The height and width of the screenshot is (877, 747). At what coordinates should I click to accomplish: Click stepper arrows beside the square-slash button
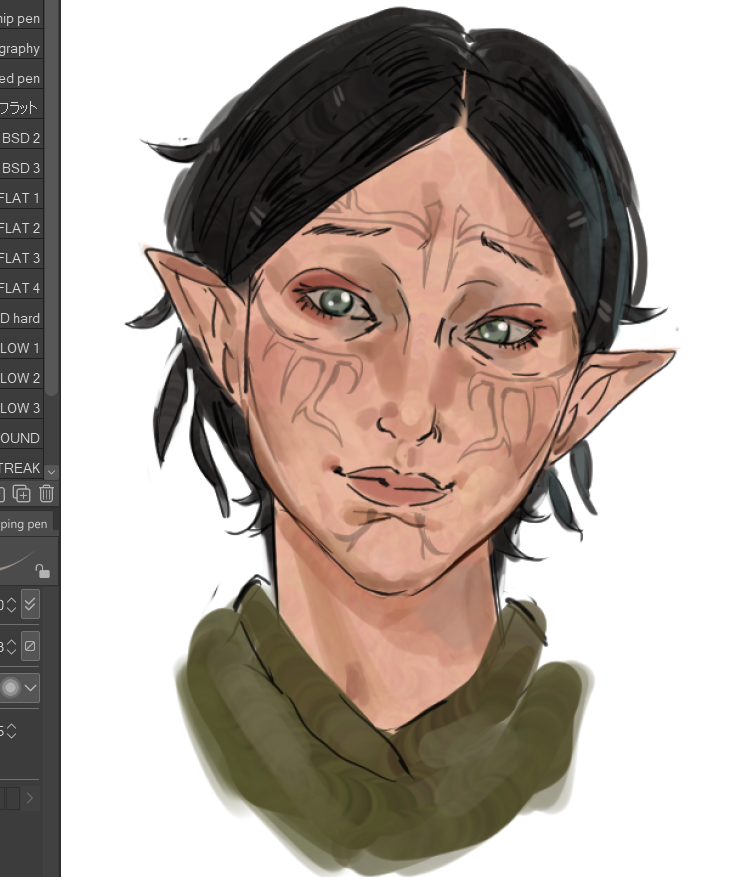[11, 647]
